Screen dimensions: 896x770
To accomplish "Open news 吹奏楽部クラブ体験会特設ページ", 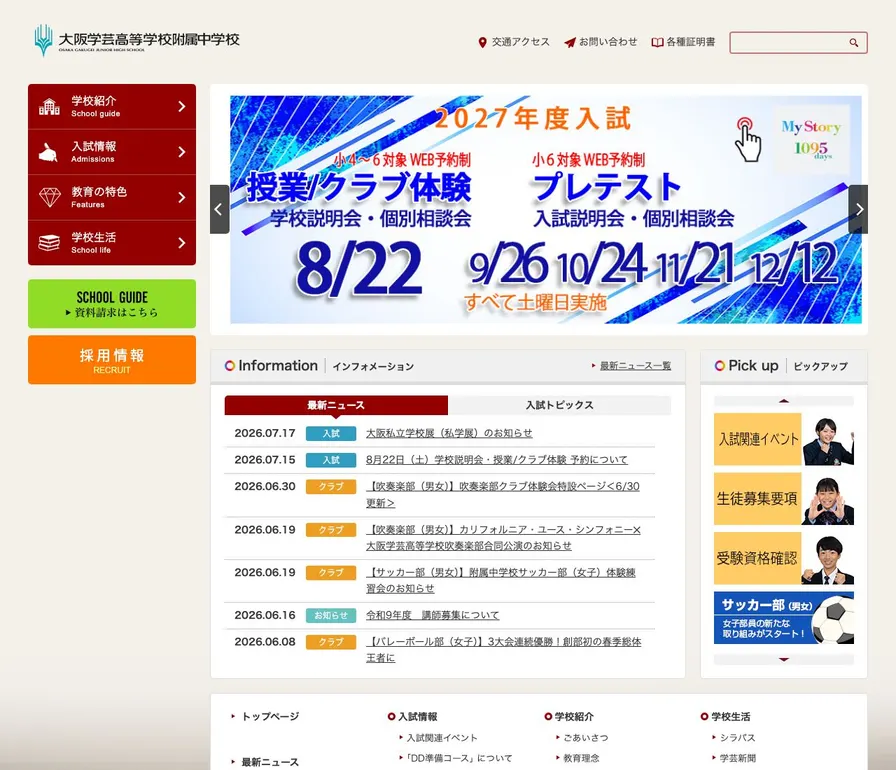I will (503, 495).
